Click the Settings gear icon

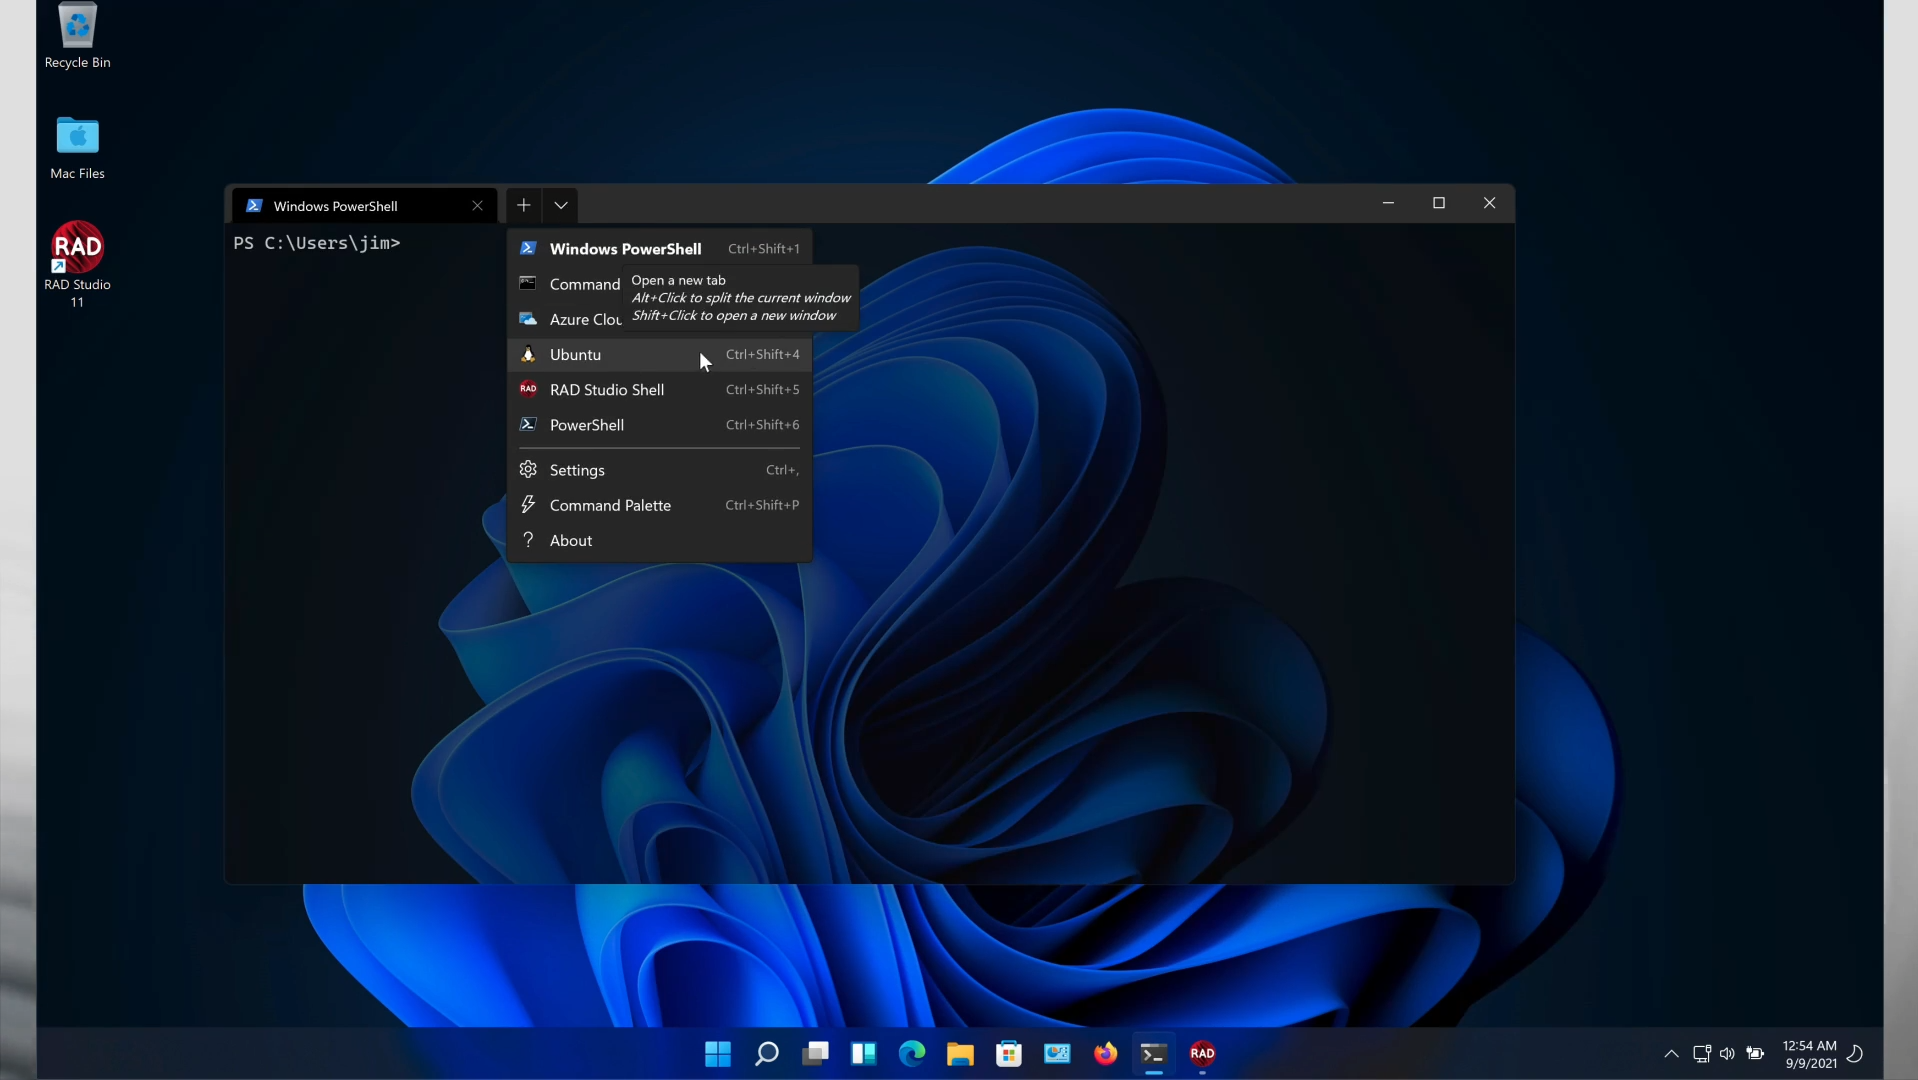pyautogui.click(x=528, y=469)
